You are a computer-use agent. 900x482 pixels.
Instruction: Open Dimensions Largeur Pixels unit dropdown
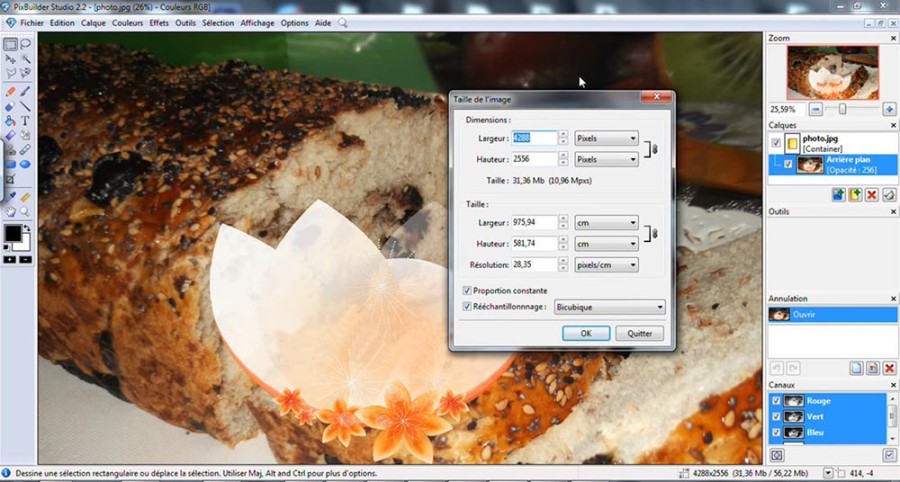click(x=606, y=138)
